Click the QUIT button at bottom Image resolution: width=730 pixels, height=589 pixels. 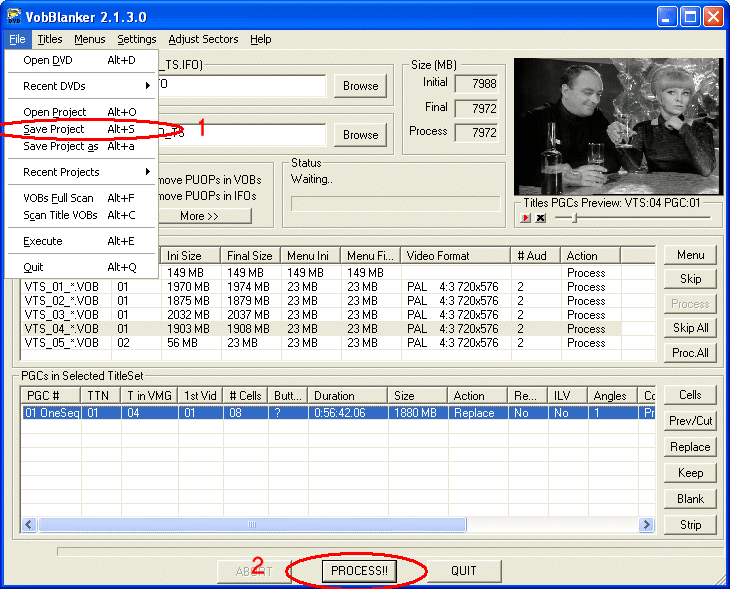(x=464, y=571)
